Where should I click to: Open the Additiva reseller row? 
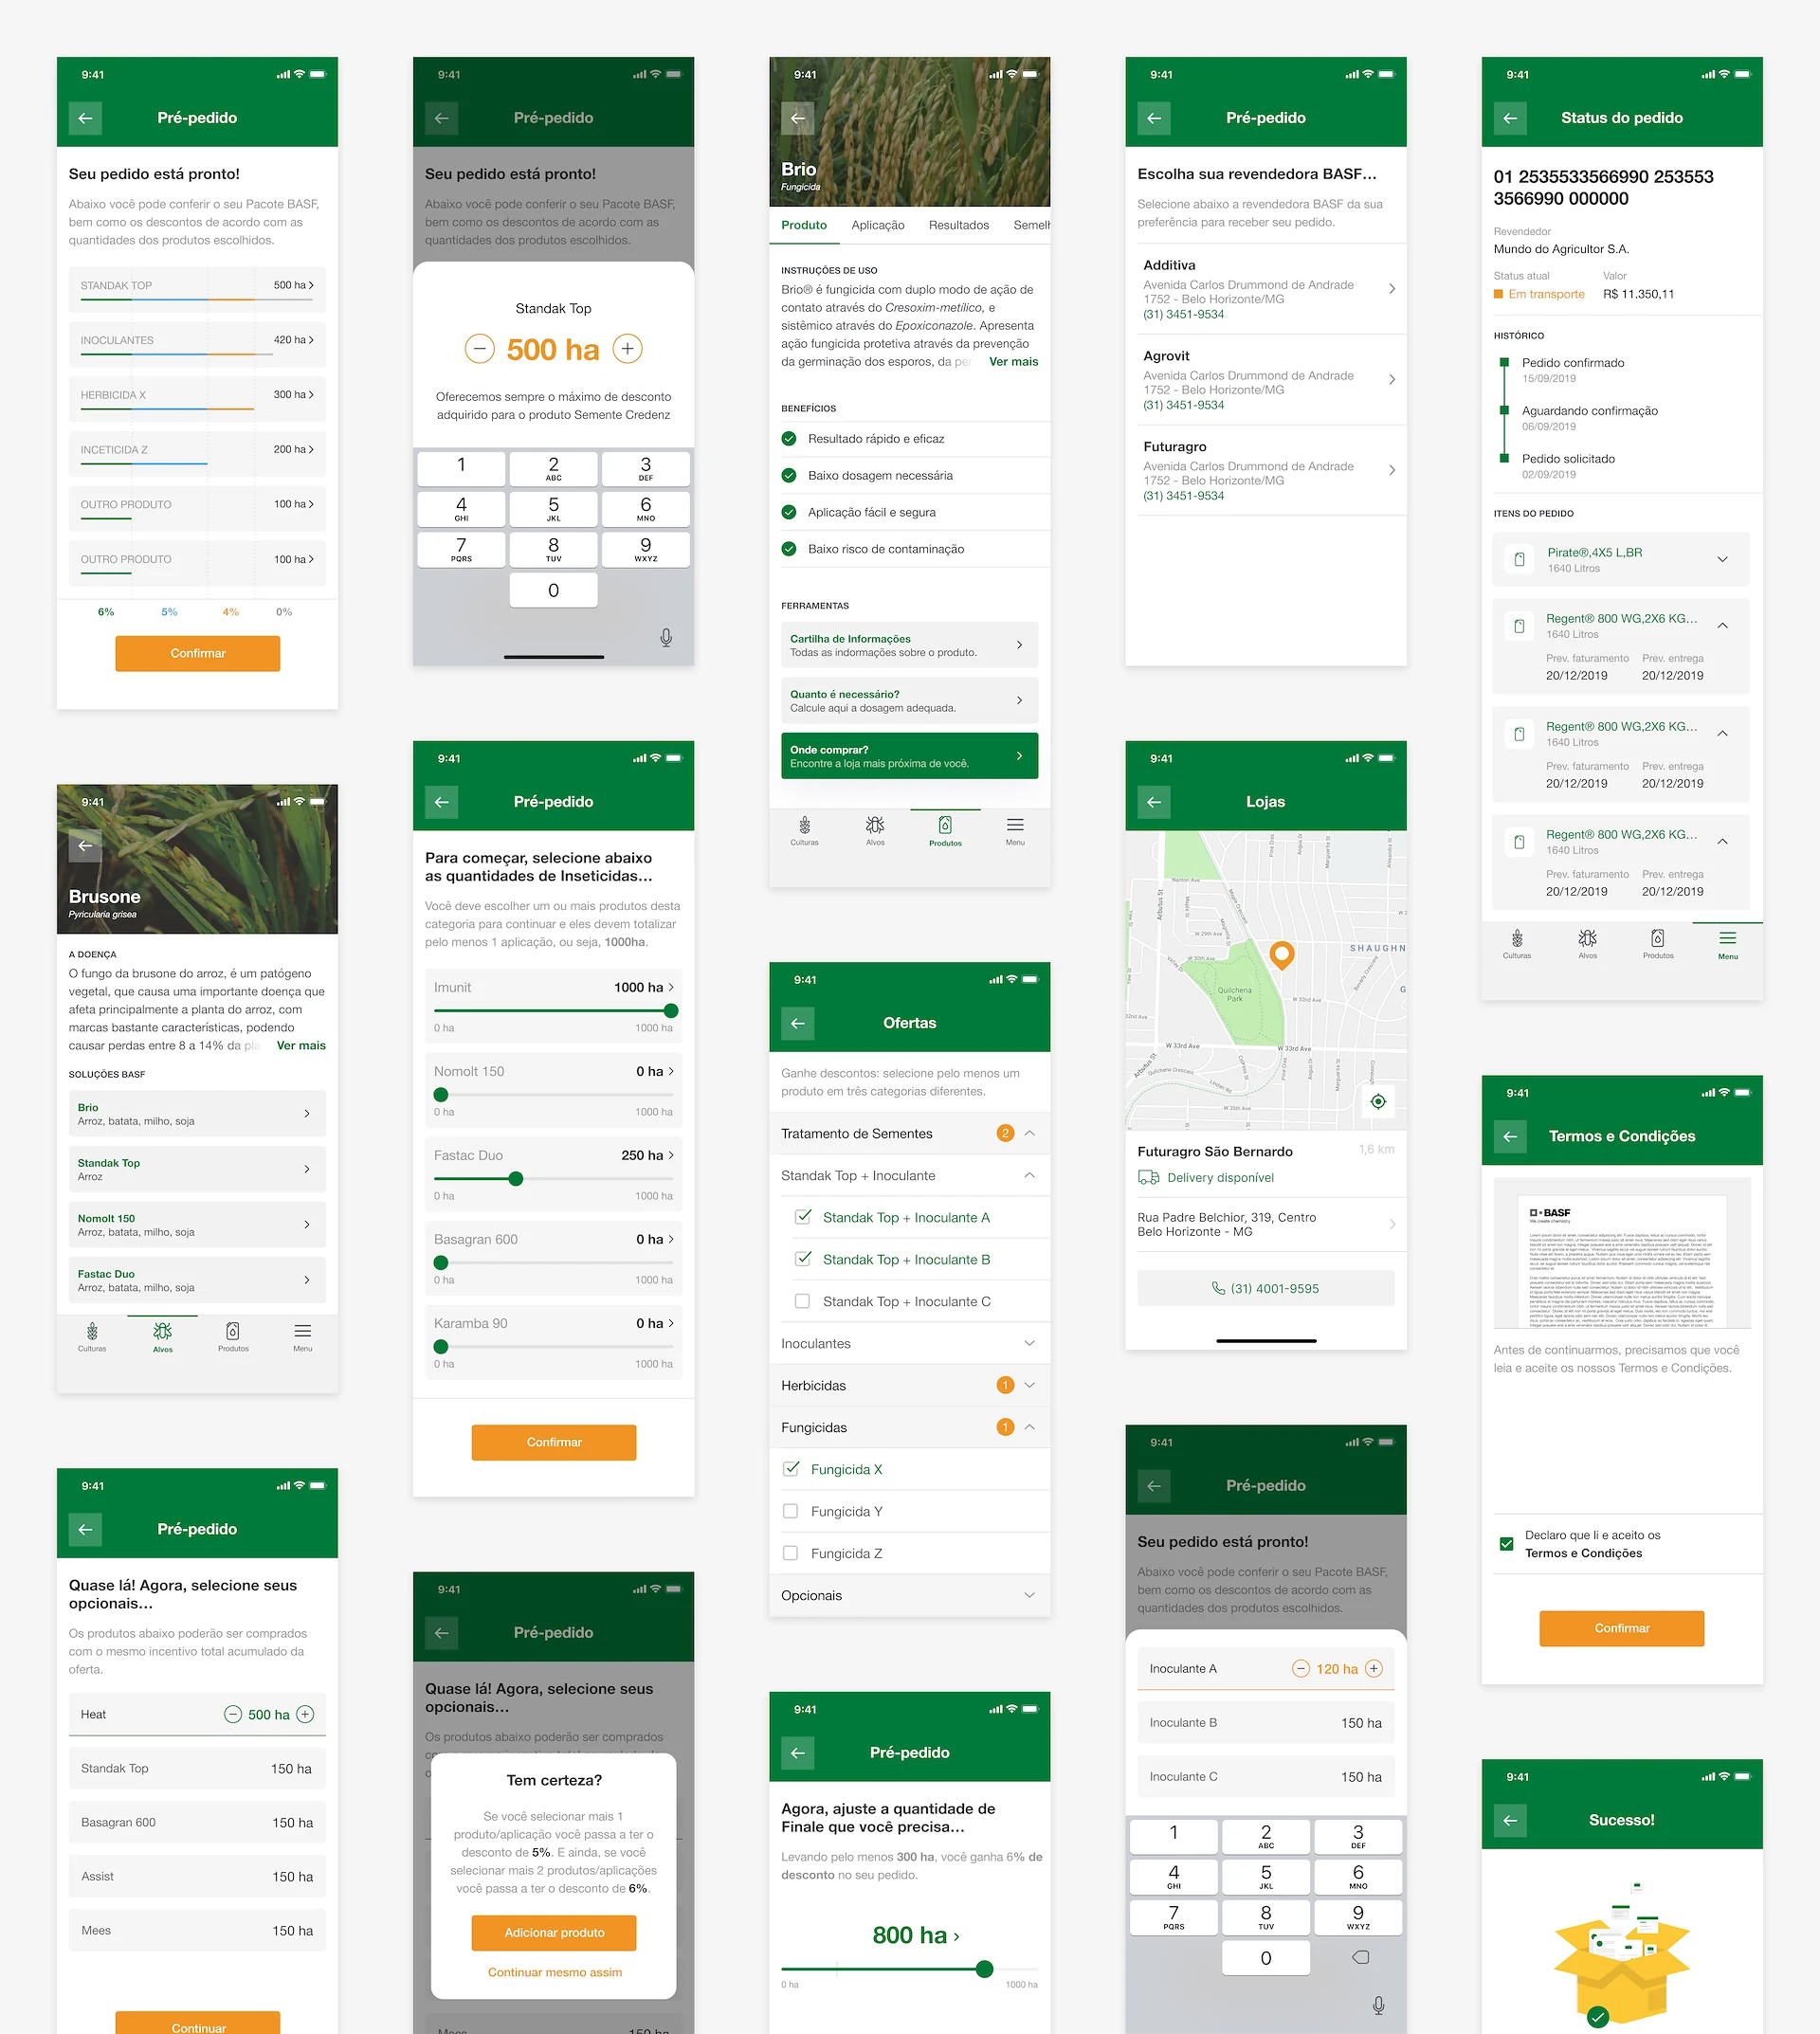tap(1266, 289)
